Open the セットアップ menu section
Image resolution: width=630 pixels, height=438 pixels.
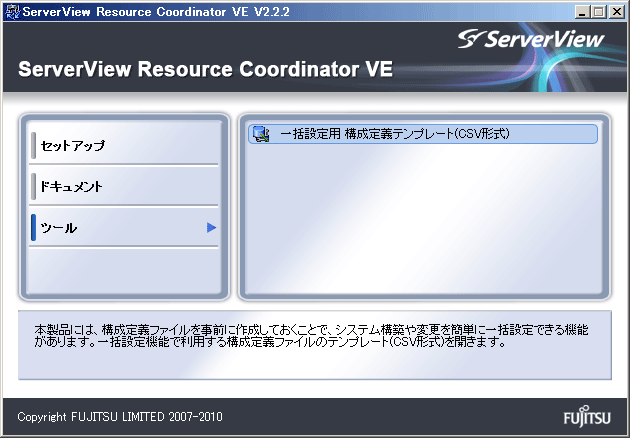click(124, 145)
